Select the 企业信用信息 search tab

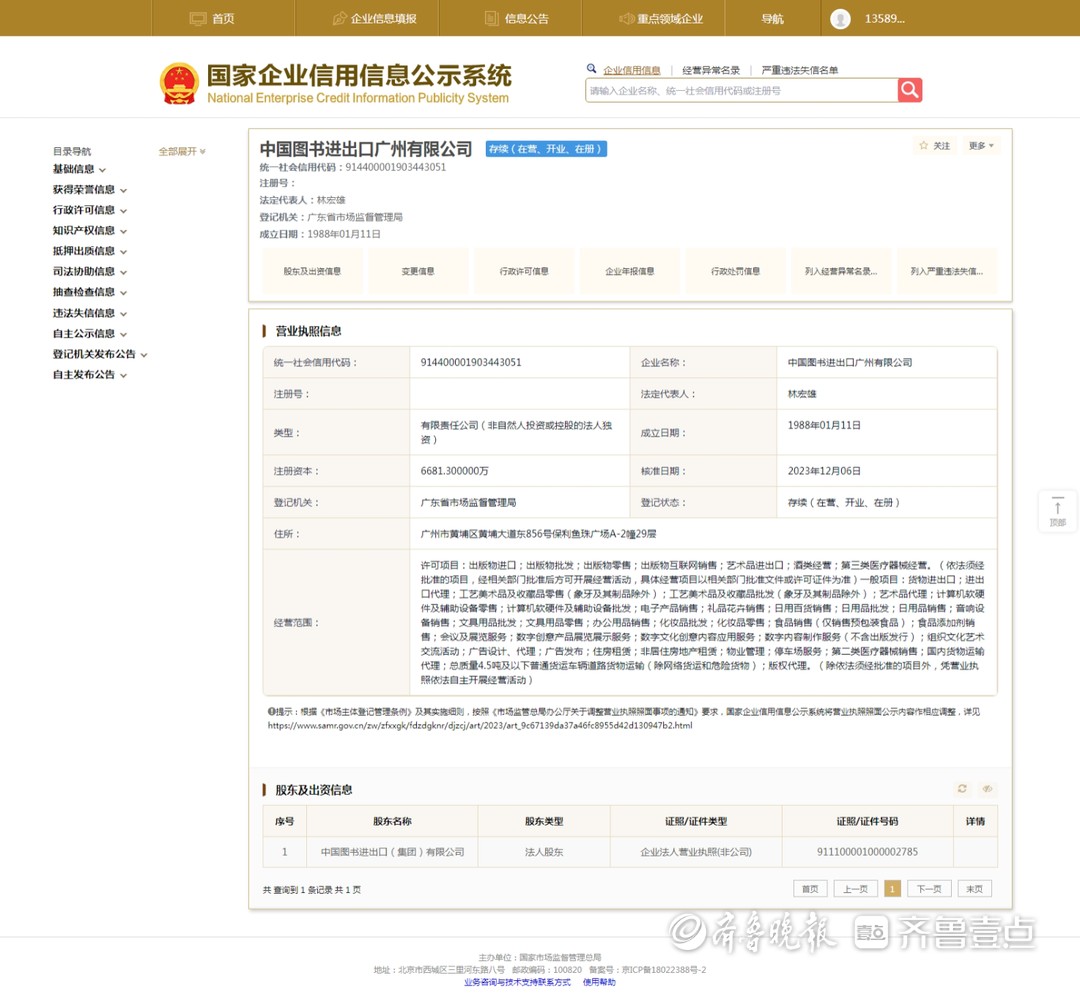point(632,70)
